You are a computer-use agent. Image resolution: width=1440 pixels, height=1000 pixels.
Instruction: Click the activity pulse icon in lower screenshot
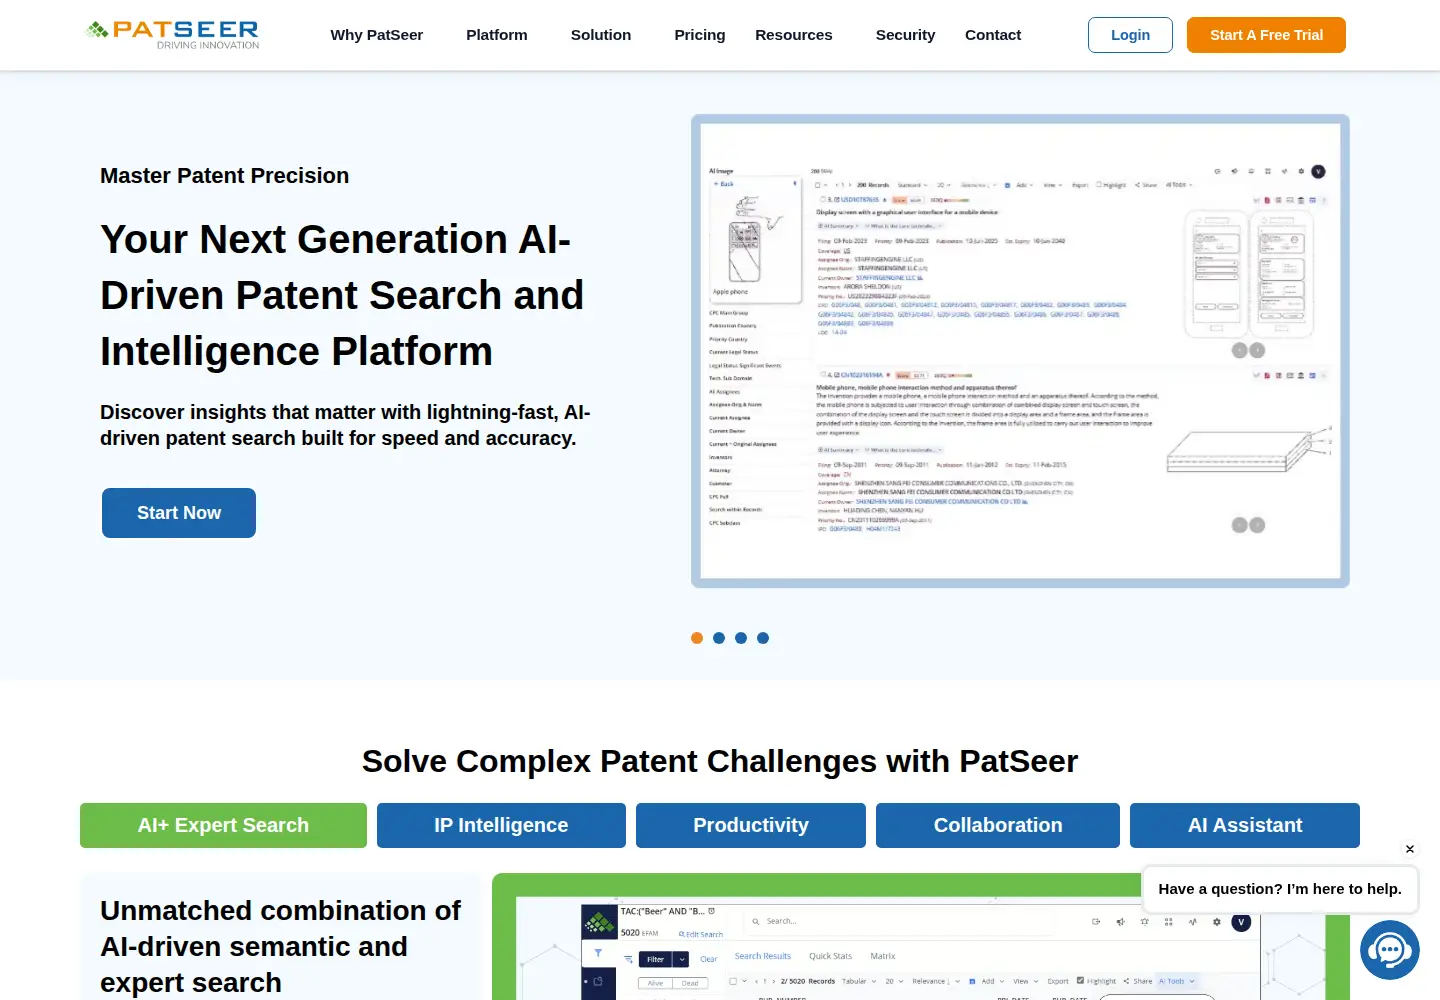click(1192, 921)
